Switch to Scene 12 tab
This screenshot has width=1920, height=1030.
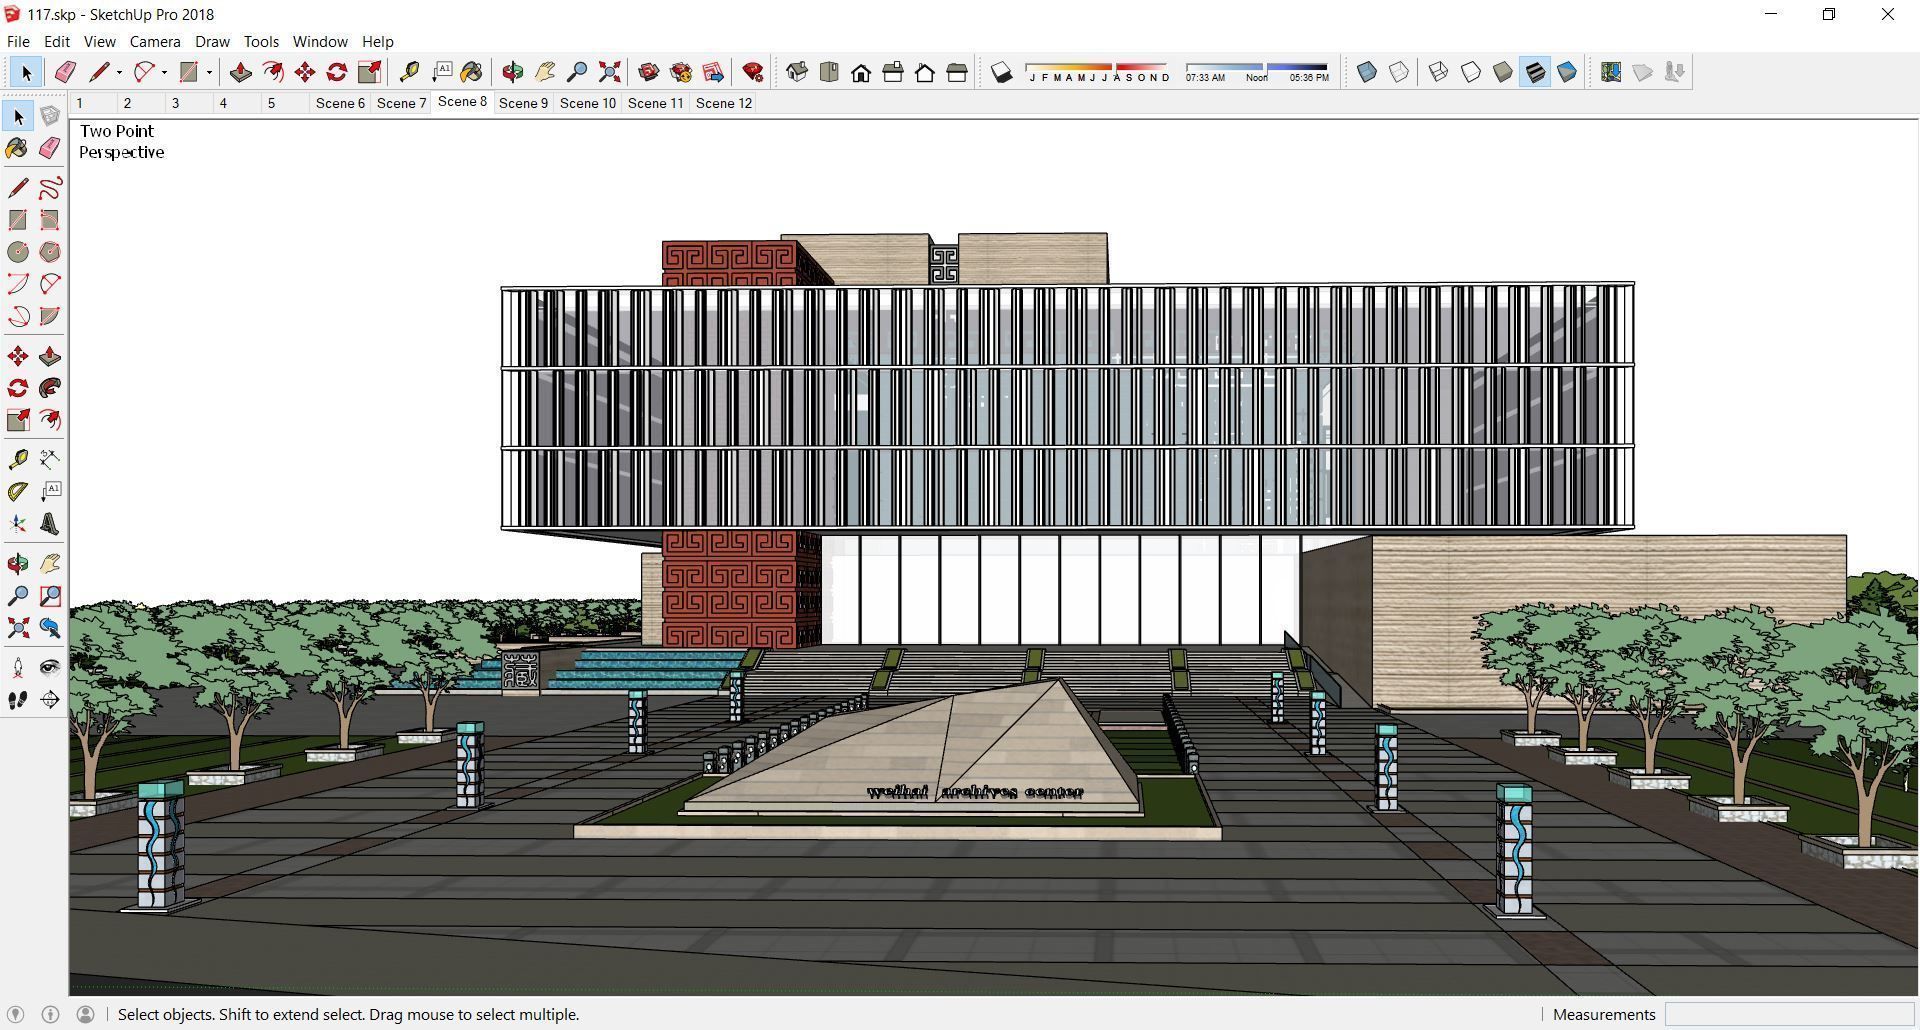click(724, 103)
